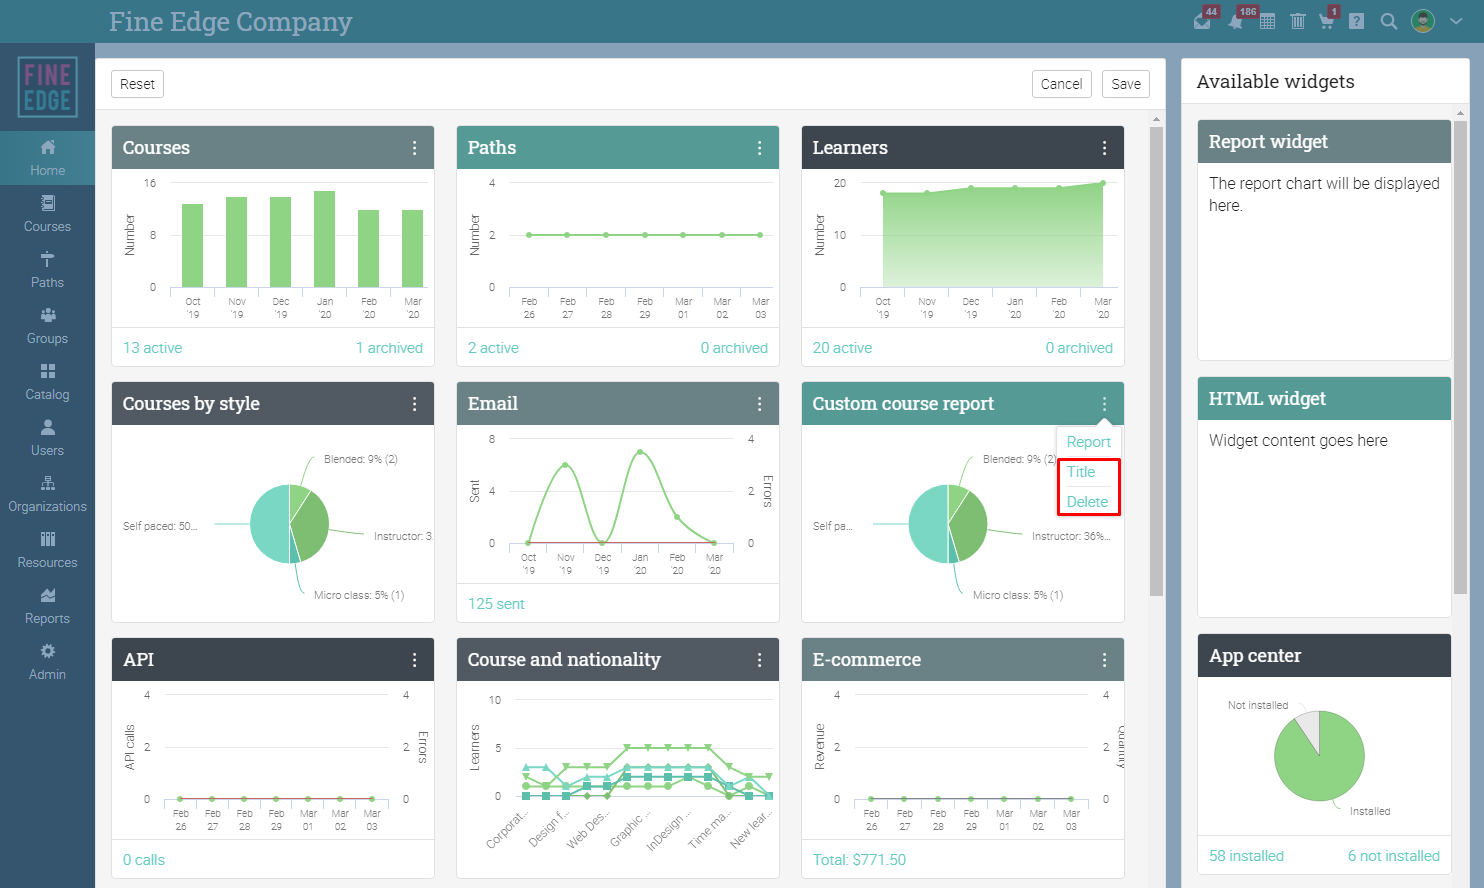Image resolution: width=1484 pixels, height=888 pixels.
Task: Open the calendar icon in header
Action: click(x=1267, y=21)
